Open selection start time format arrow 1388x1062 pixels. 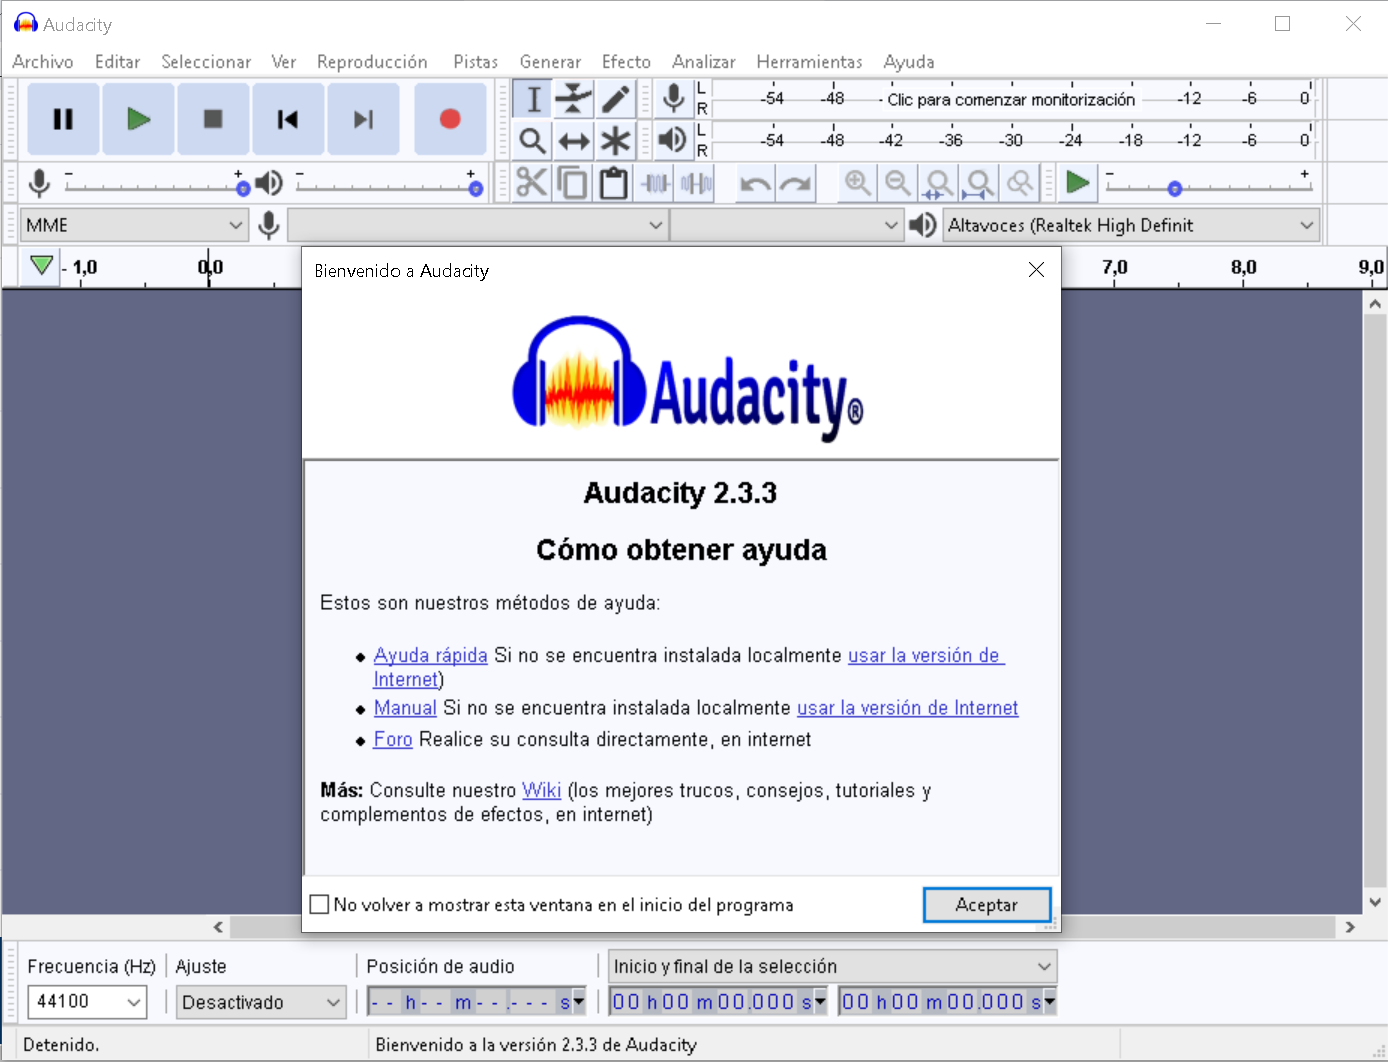click(x=820, y=1001)
